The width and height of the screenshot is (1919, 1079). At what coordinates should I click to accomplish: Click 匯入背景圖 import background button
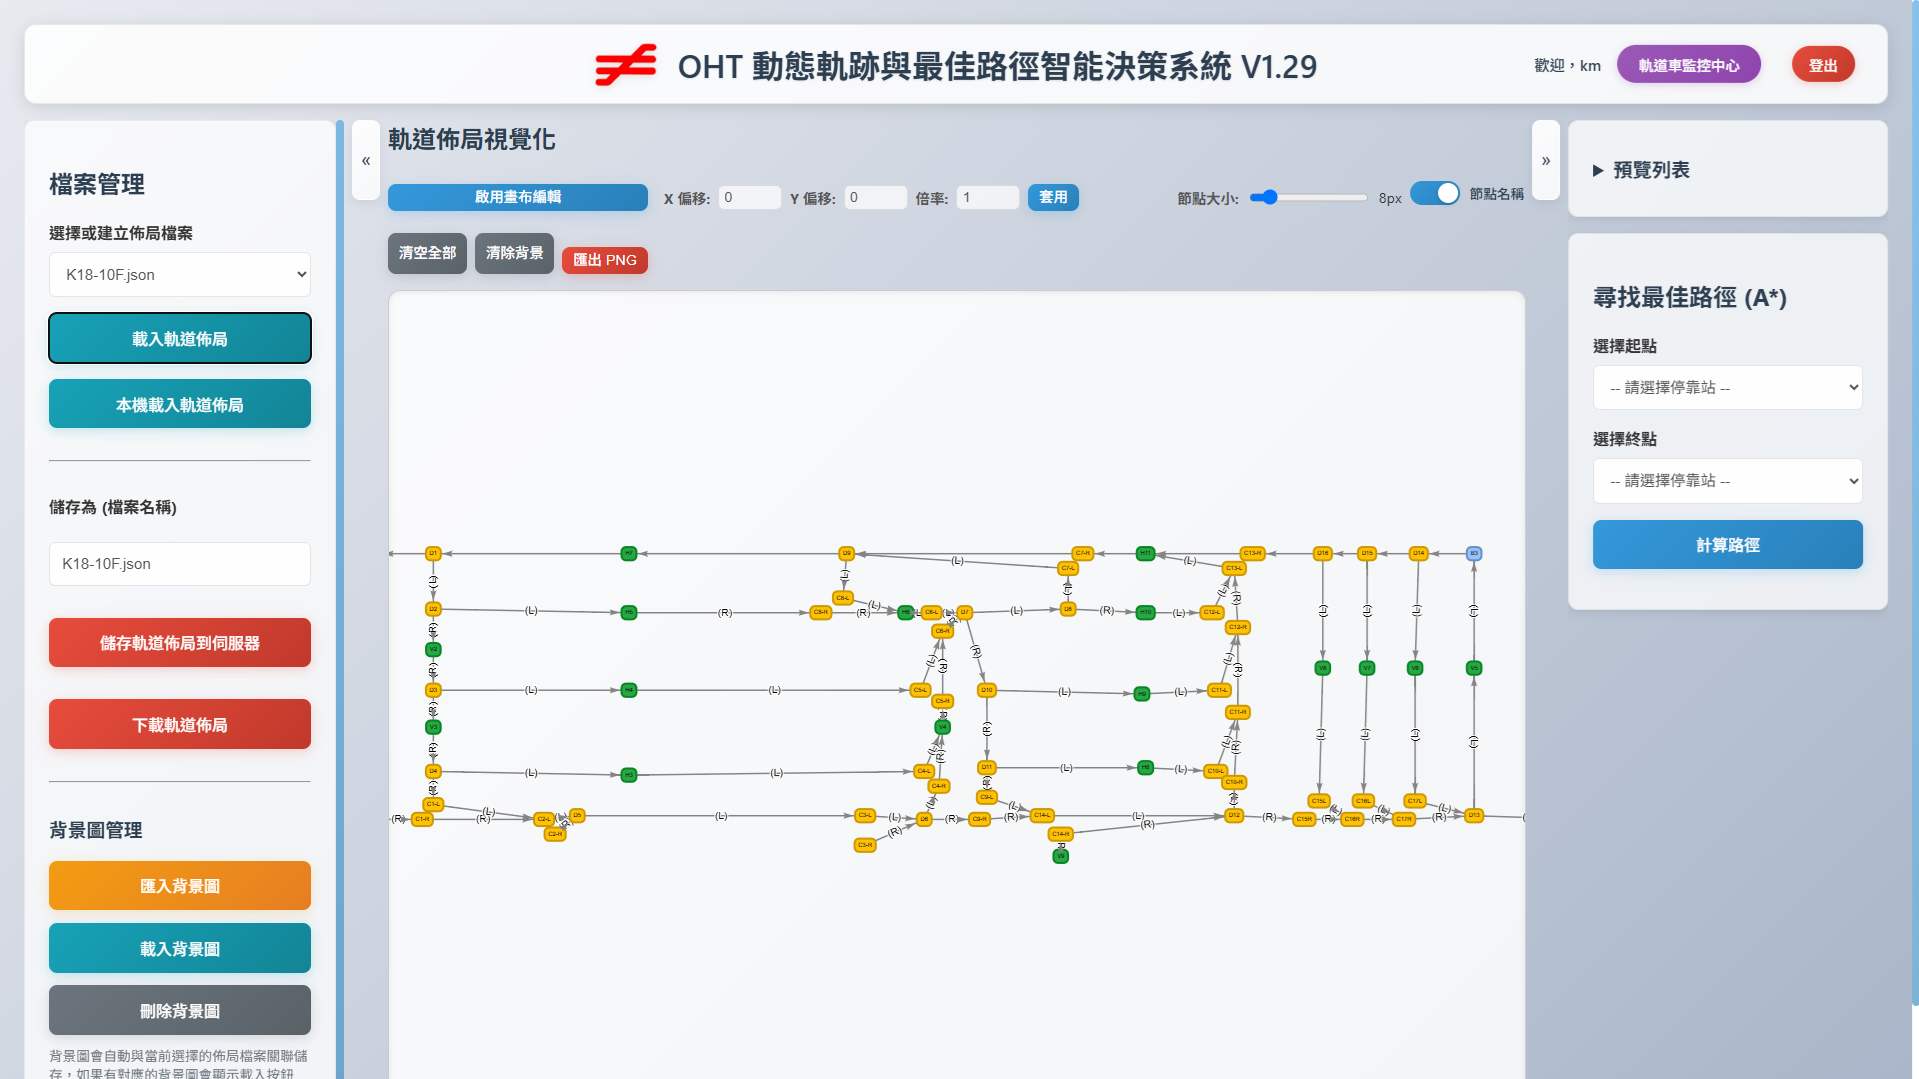180,886
